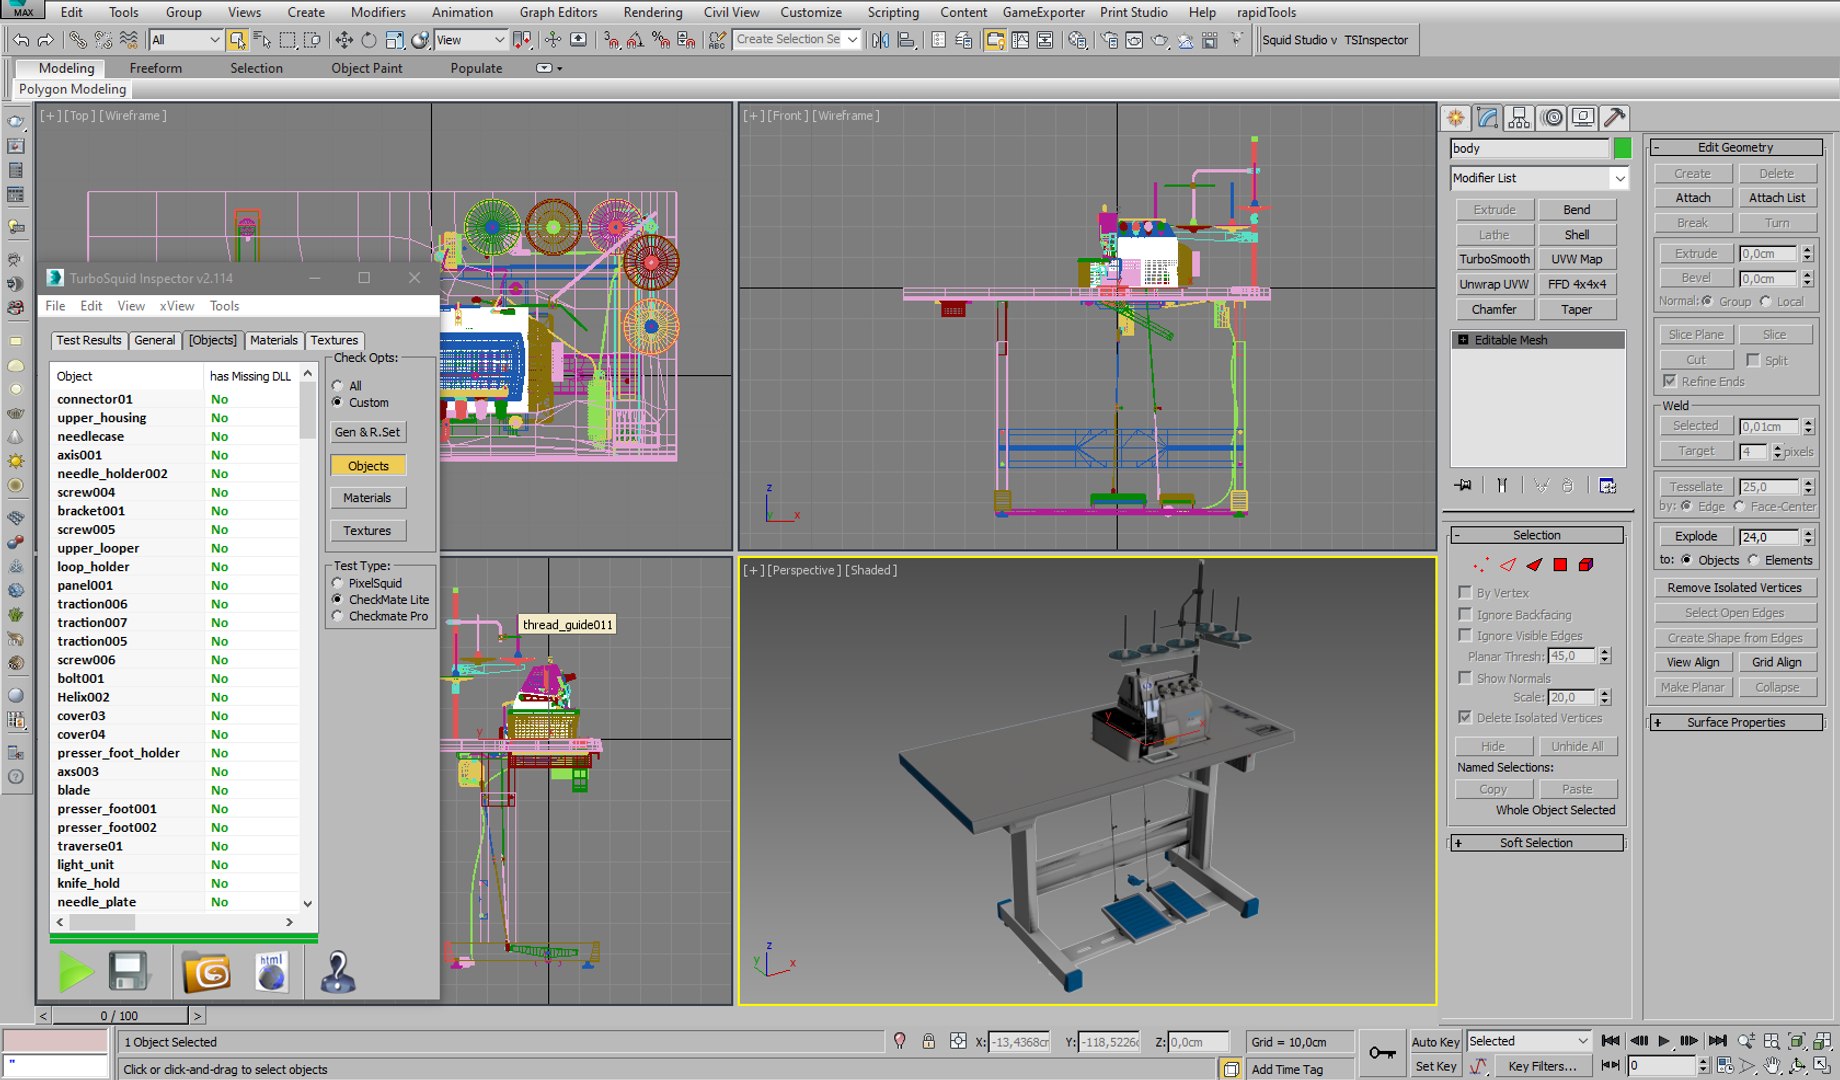Viewport: 1840px width, 1080px height.
Task: Click the Set Keys large key icon
Action: (1382, 1053)
